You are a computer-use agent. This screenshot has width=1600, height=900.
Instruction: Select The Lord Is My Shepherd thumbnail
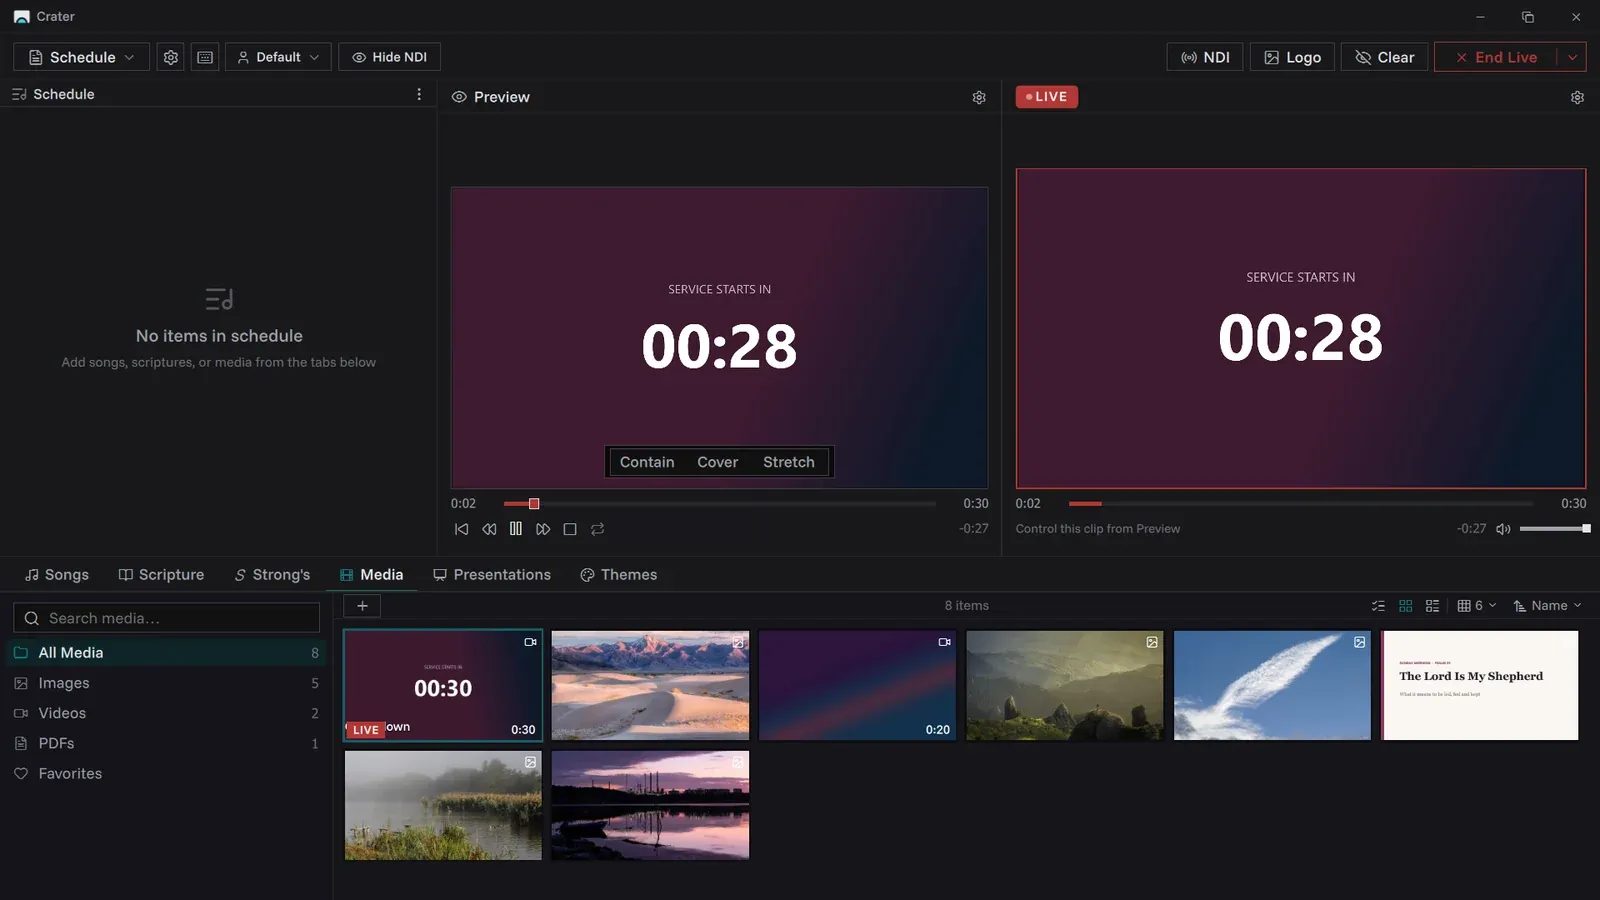[1480, 685]
